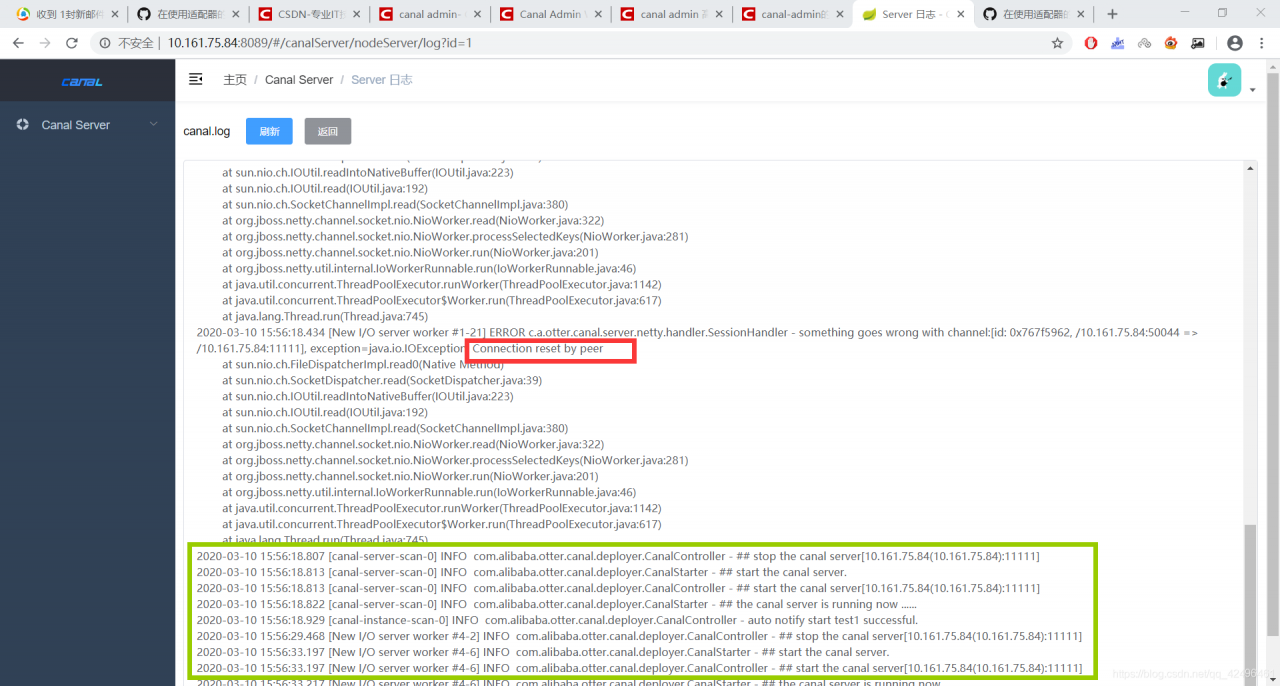Viewport: 1280px width, 686px height.
Task: Click the canal.log label
Action: point(207,131)
